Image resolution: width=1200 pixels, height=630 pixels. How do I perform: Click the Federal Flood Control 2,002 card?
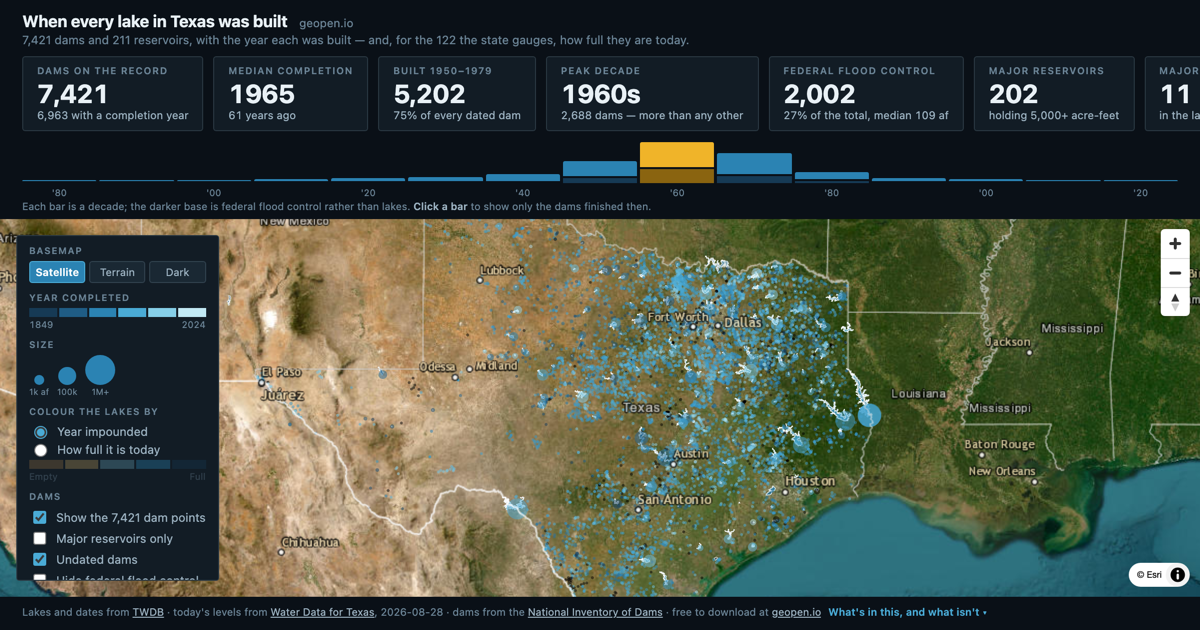pyautogui.click(x=866, y=94)
